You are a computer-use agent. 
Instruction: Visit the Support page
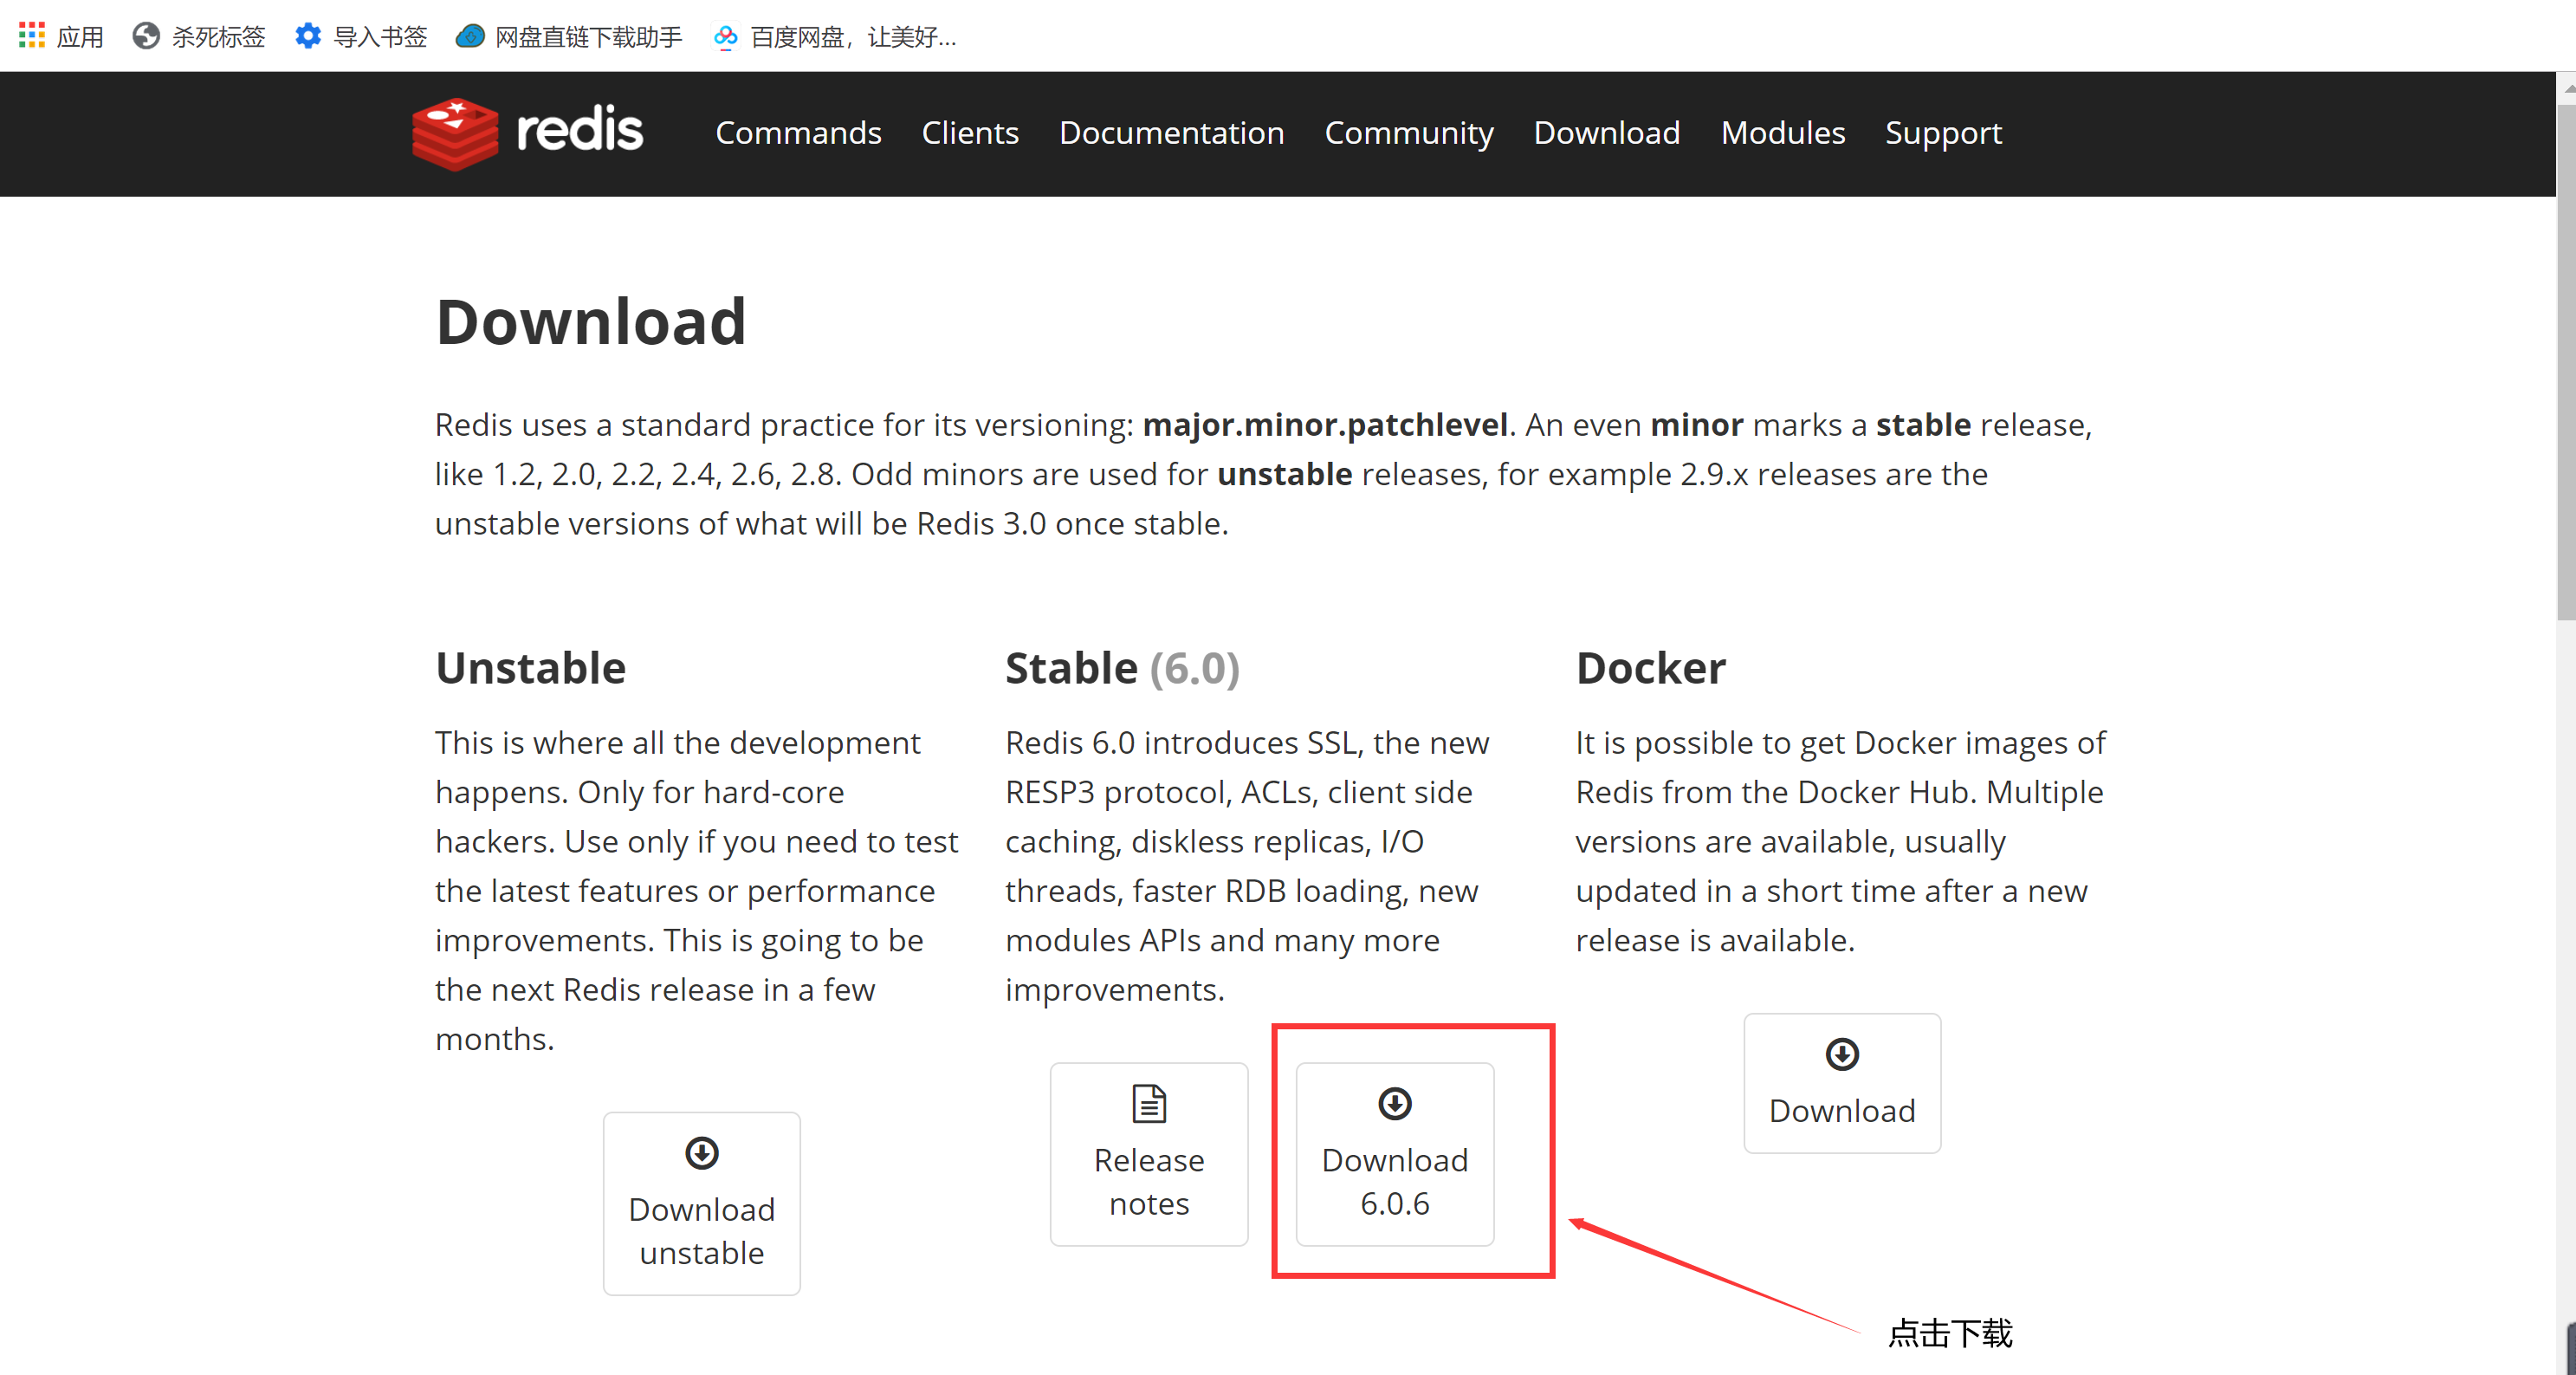click(1943, 133)
